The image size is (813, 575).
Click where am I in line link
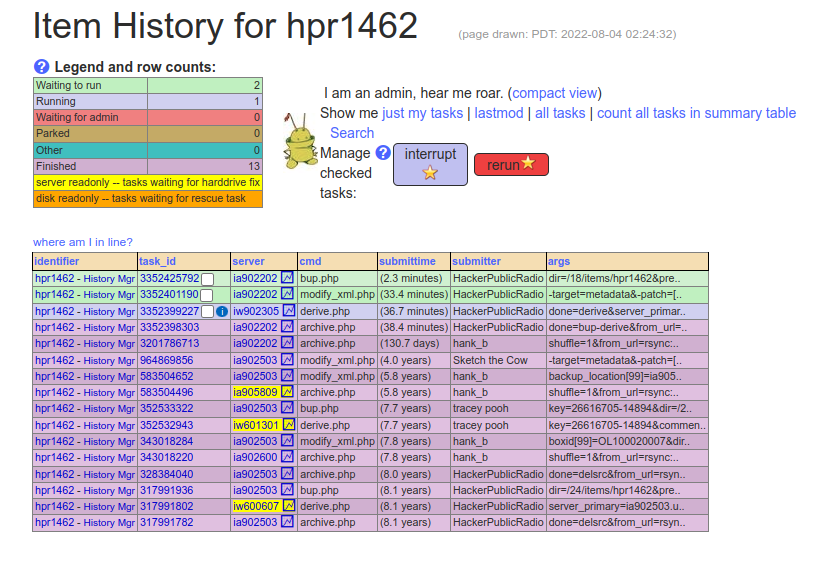[x=83, y=242]
